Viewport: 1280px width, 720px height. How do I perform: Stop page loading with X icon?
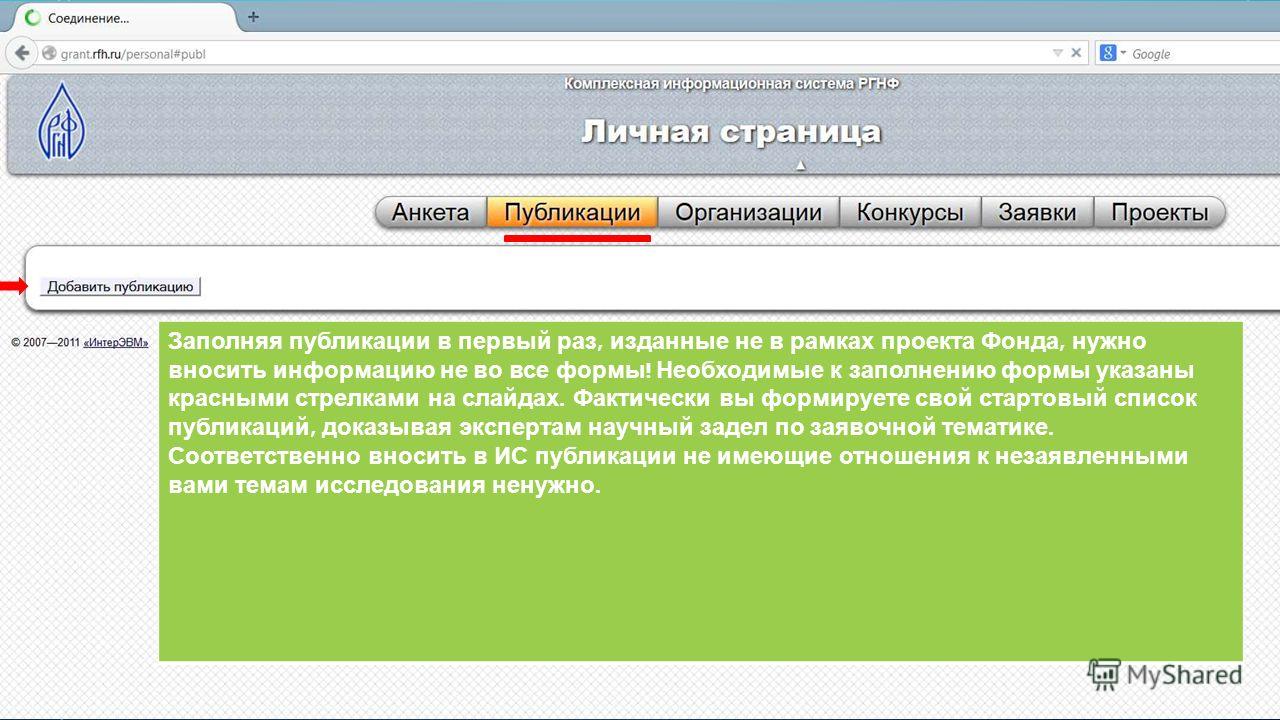click(1076, 53)
